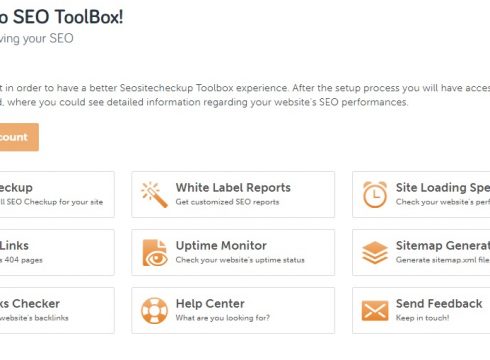Image resolution: width=490 pixels, height=360 pixels.
Task: Click the 'Keep in touch!' text
Action: click(422, 318)
